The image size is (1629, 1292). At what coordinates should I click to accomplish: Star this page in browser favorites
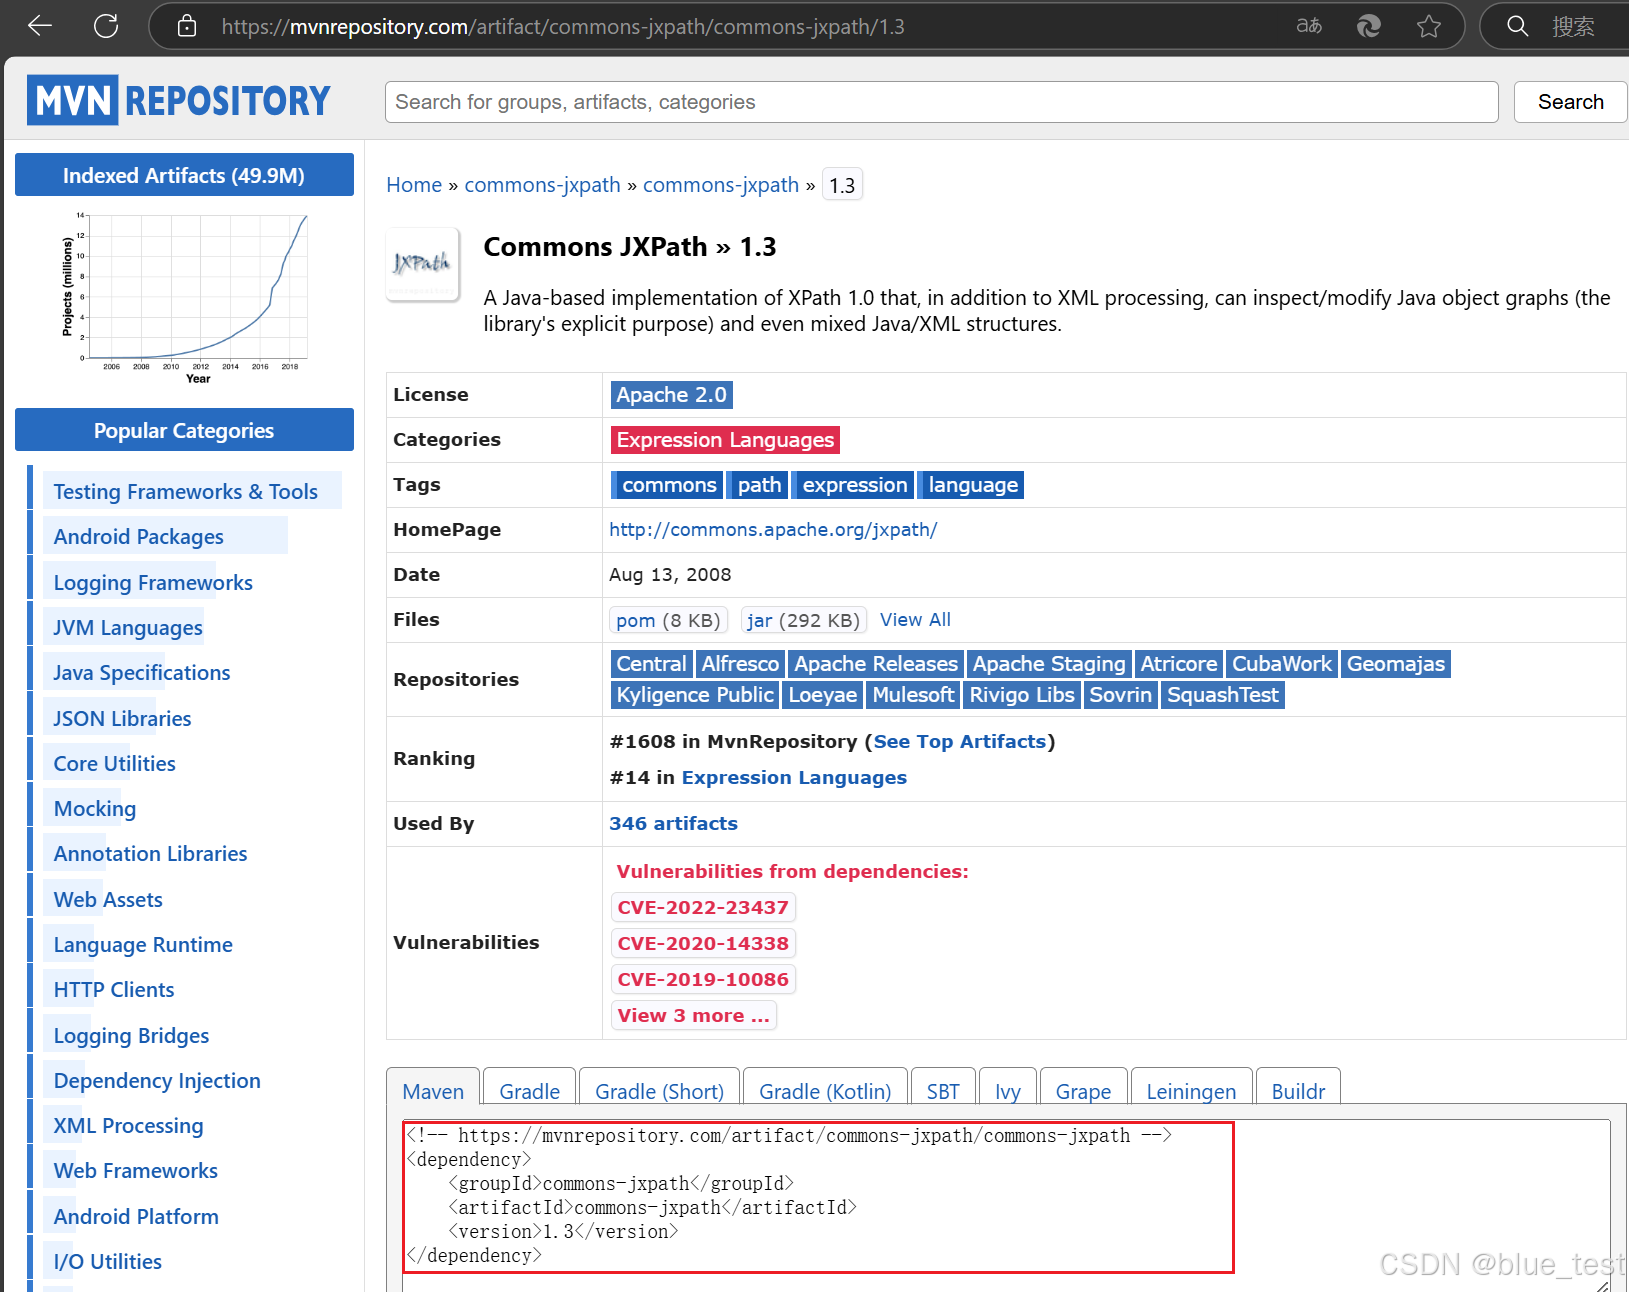click(1429, 26)
